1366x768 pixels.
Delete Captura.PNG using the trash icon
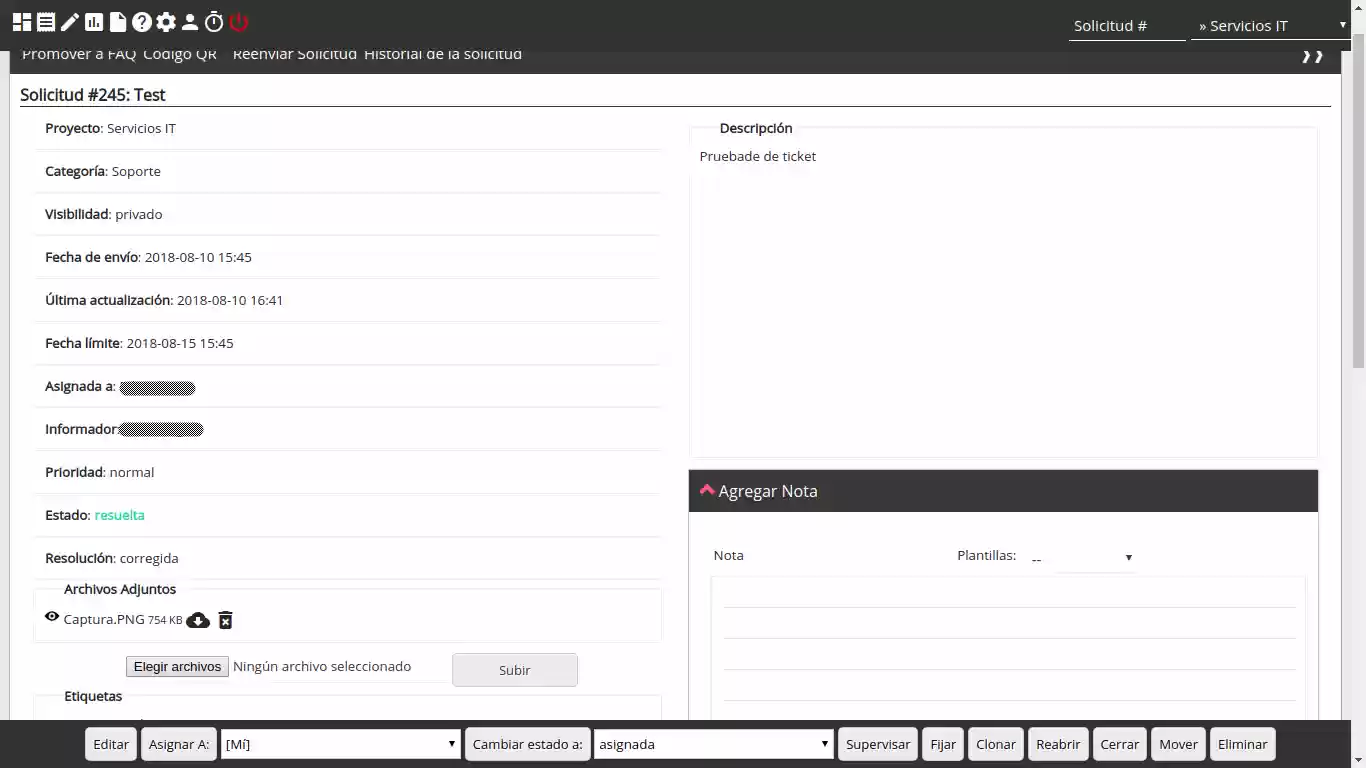pos(225,620)
